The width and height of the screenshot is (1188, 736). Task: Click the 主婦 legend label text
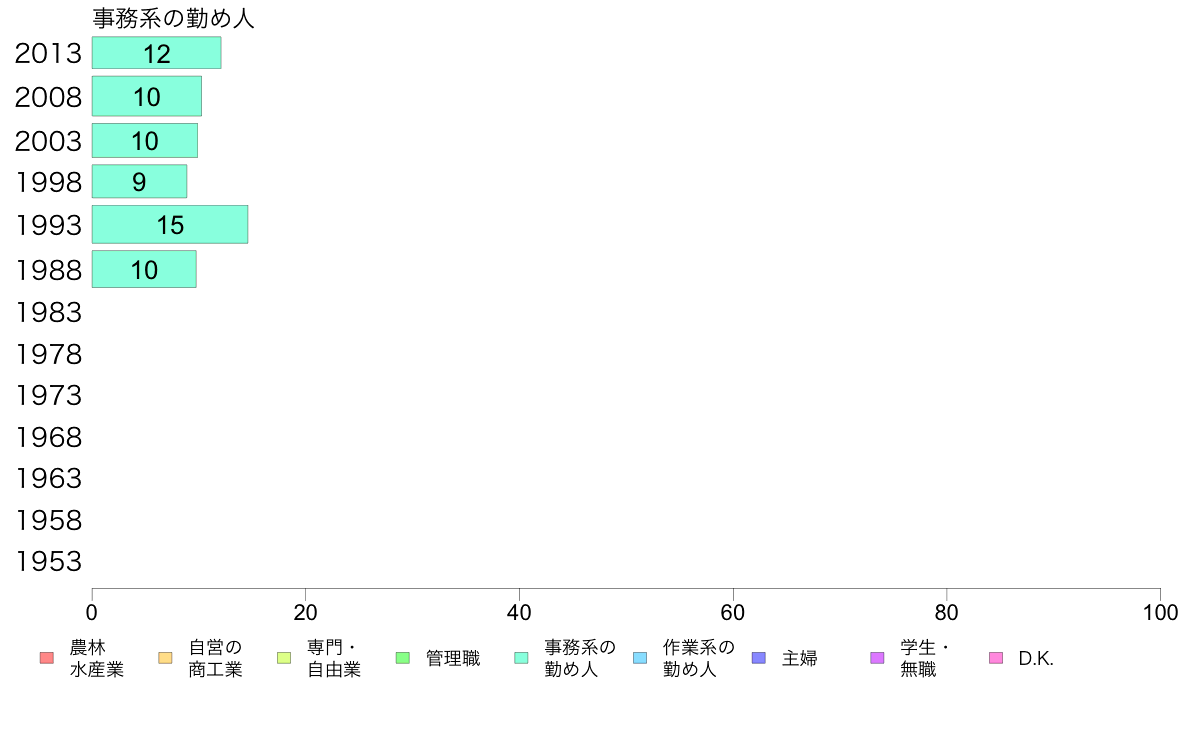tap(800, 658)
